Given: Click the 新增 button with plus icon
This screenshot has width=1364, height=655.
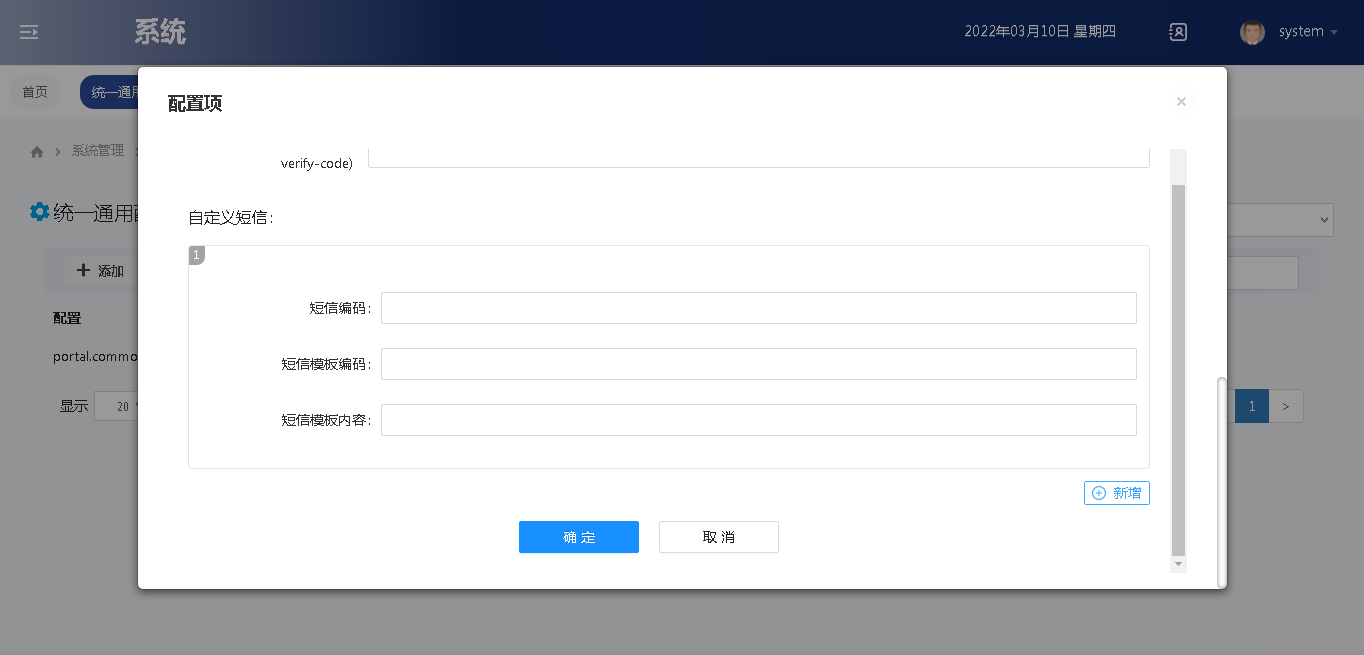Looking at the screenshot, I should point(1116,493).
